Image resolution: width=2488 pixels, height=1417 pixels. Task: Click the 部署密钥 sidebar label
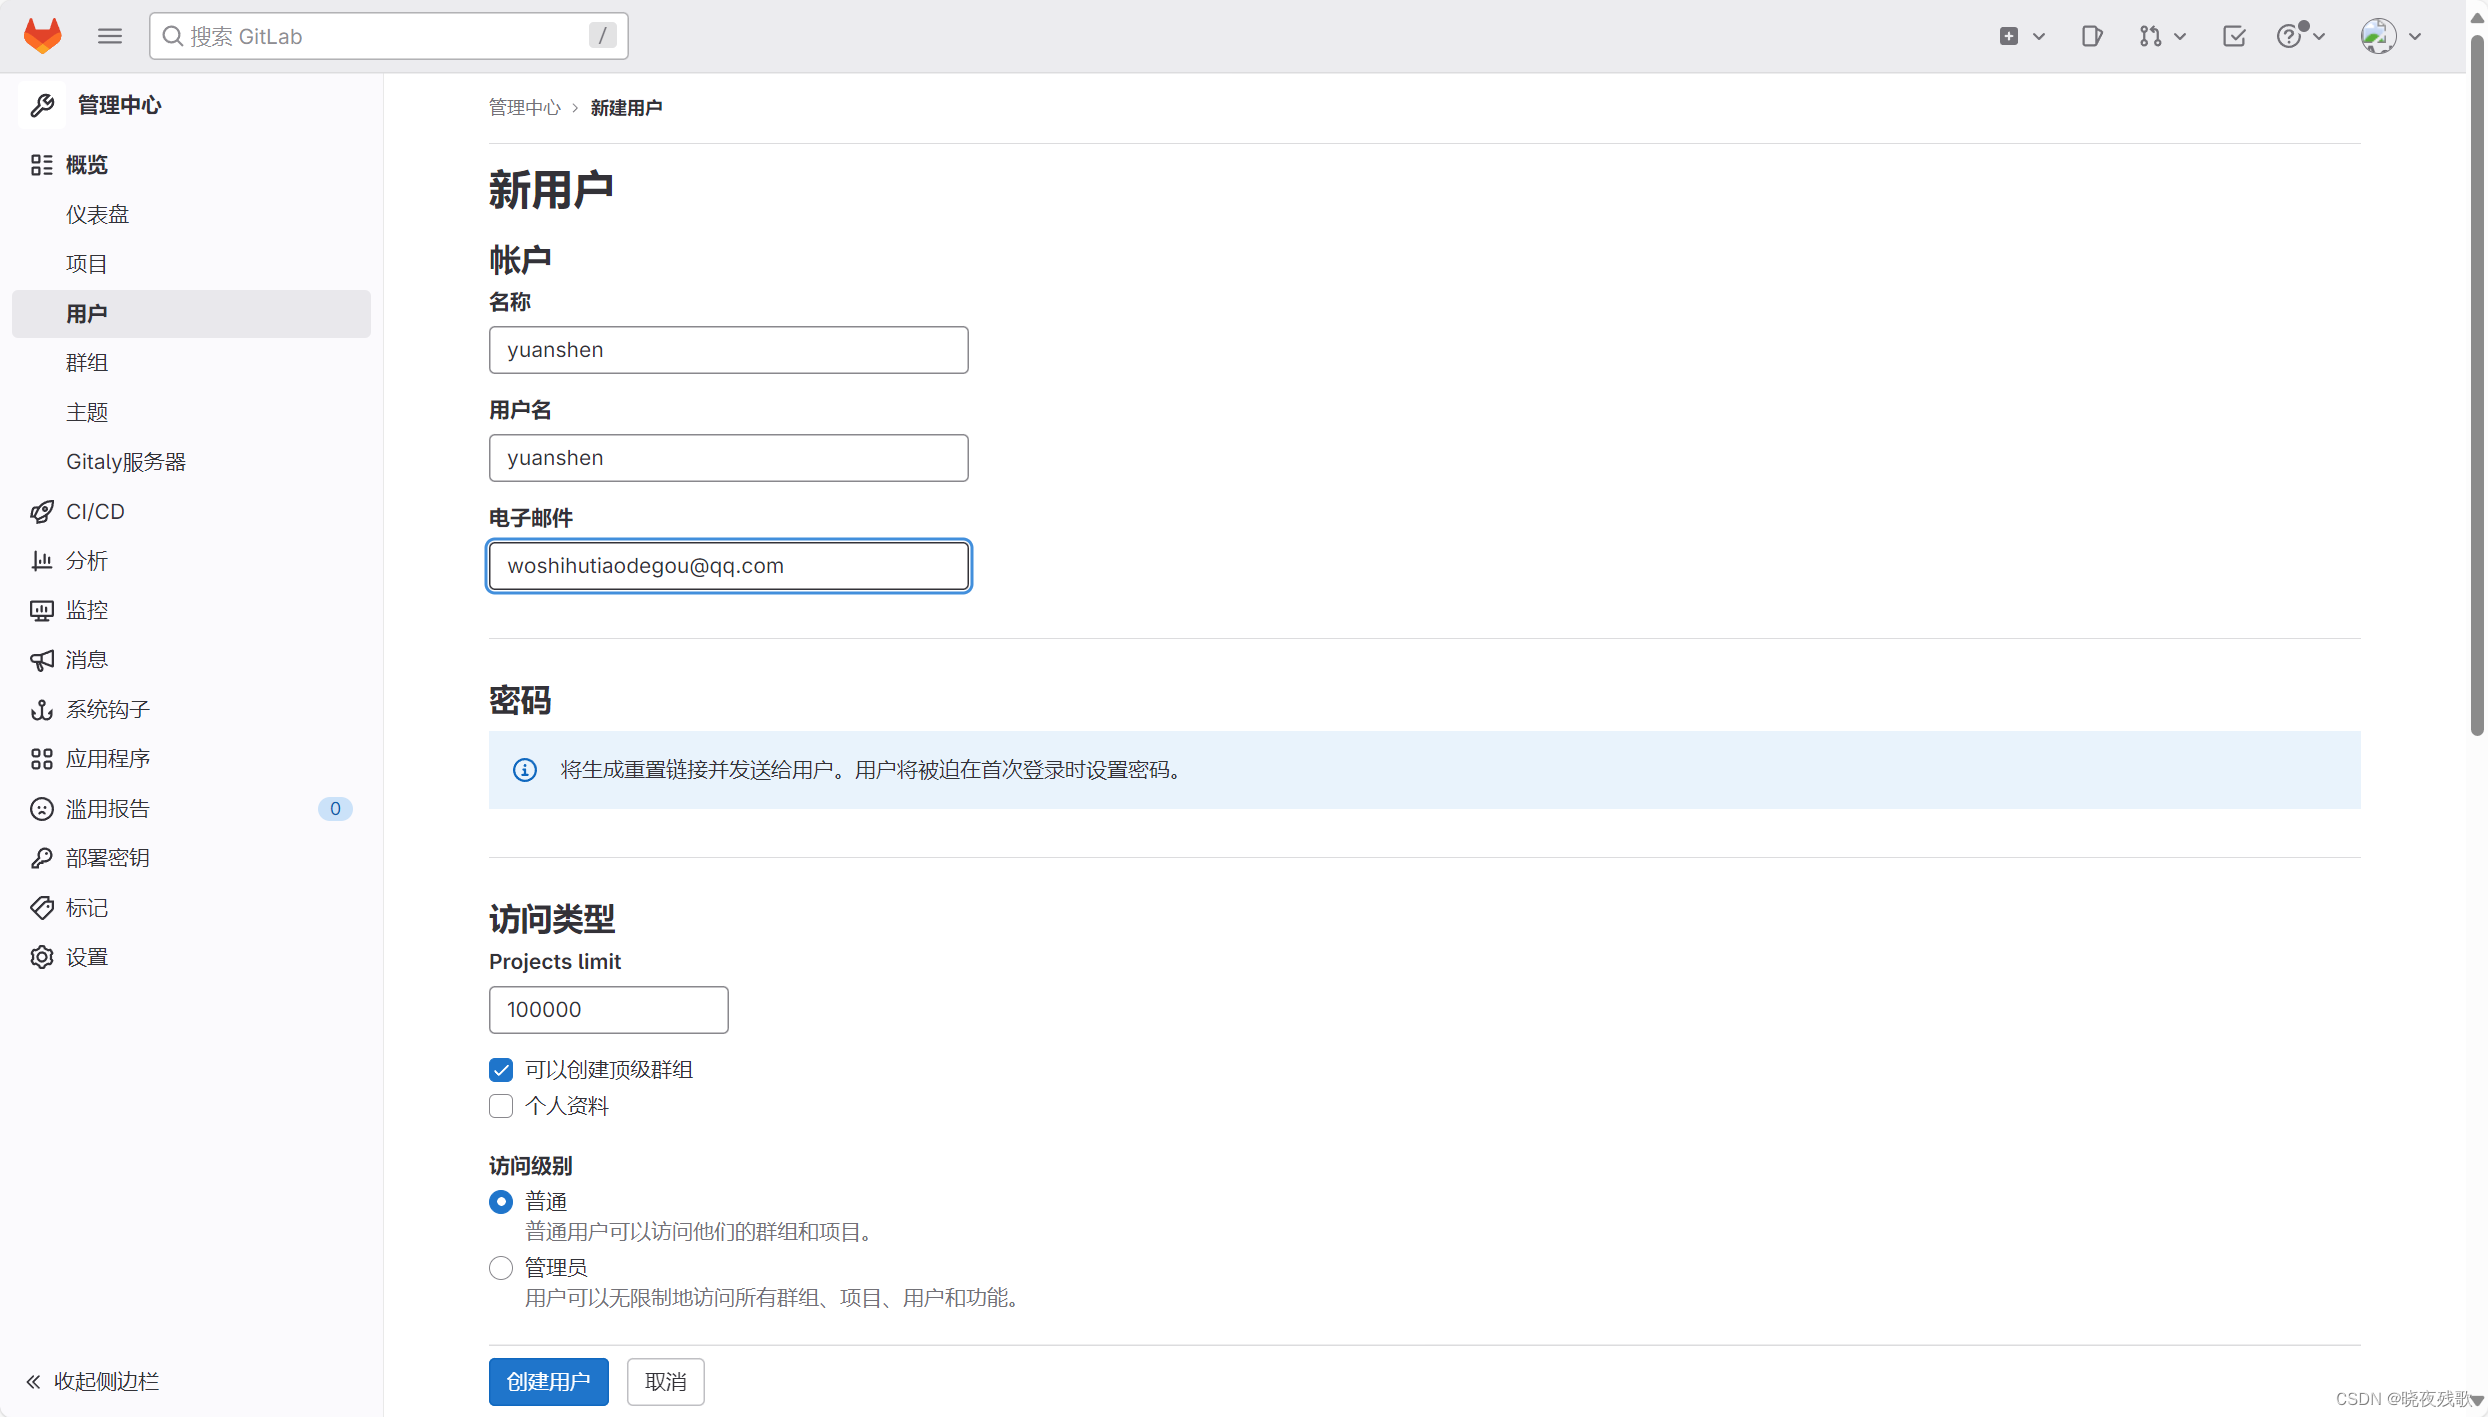[x=108, y=858]
